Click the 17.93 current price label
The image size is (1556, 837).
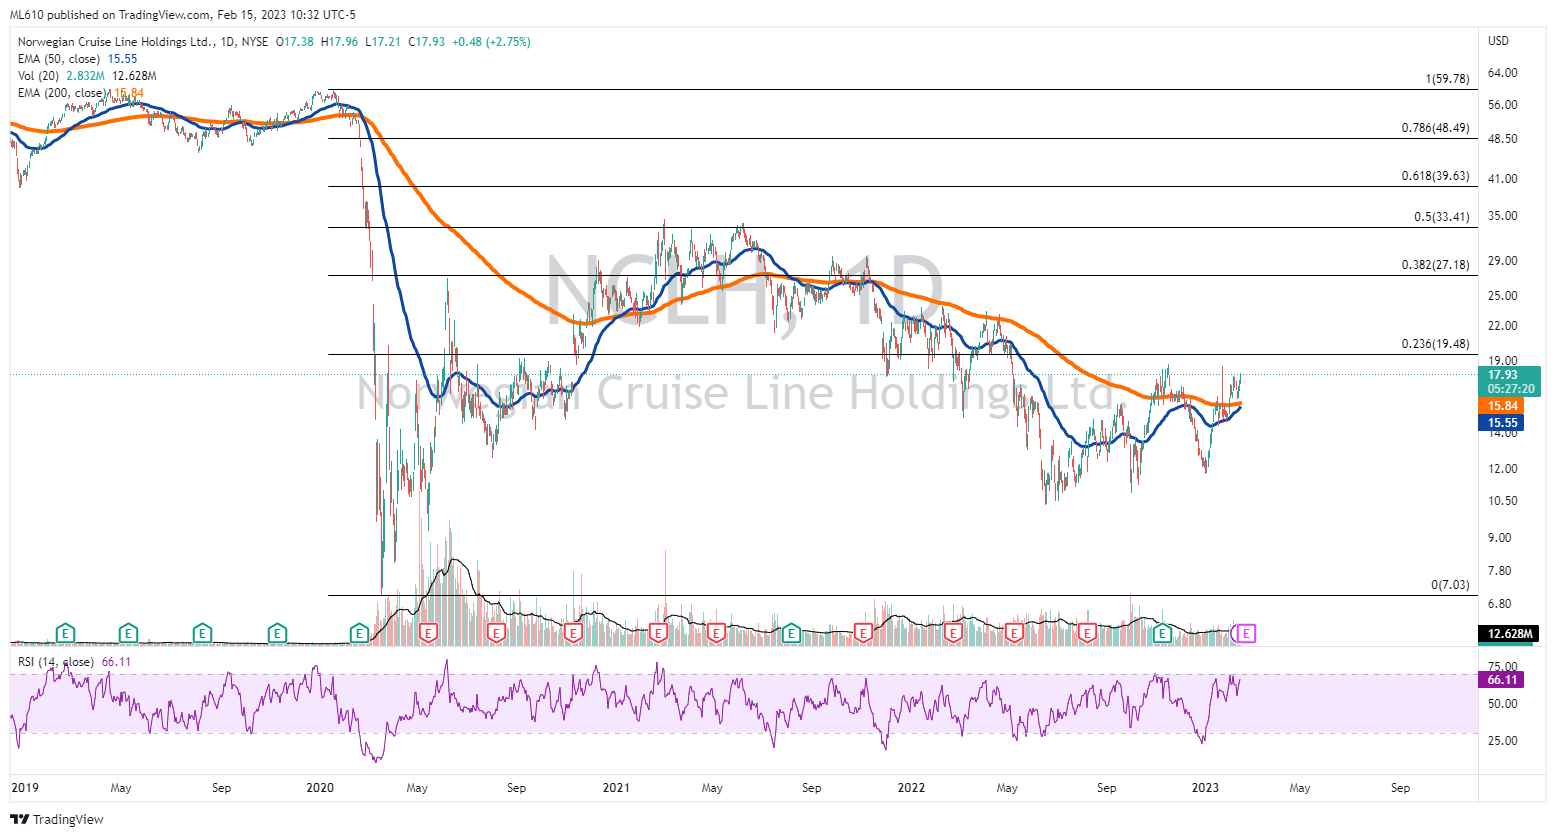(x=1510, y=381)
